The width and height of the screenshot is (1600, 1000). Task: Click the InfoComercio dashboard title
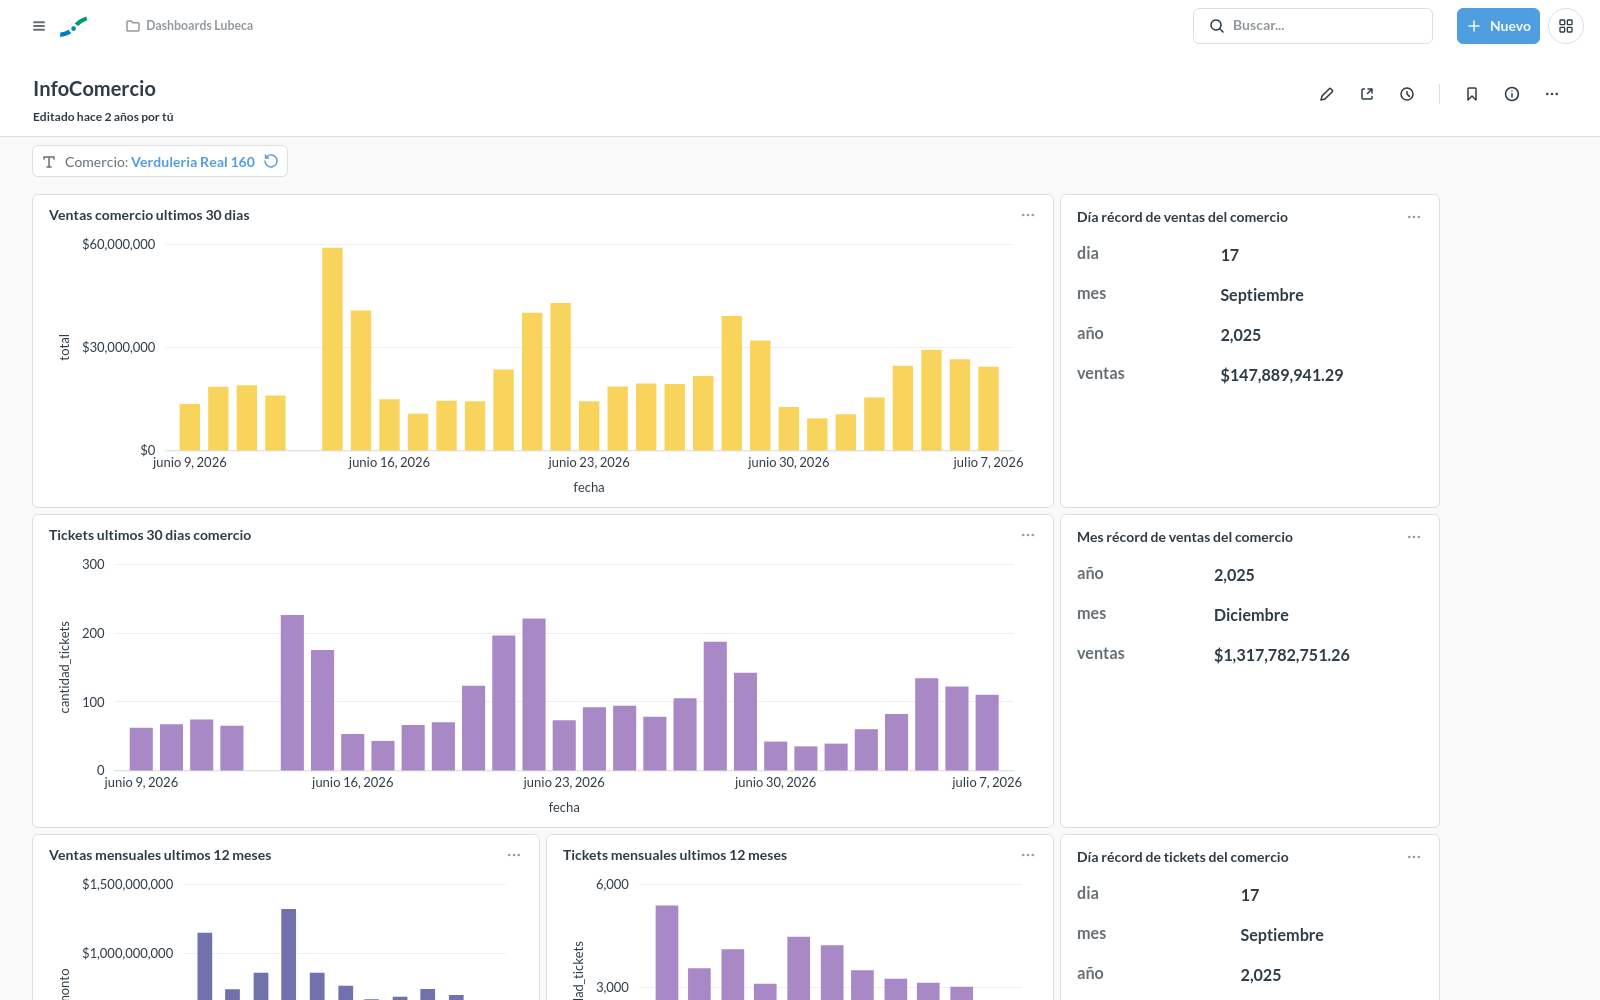pos(94,89)
